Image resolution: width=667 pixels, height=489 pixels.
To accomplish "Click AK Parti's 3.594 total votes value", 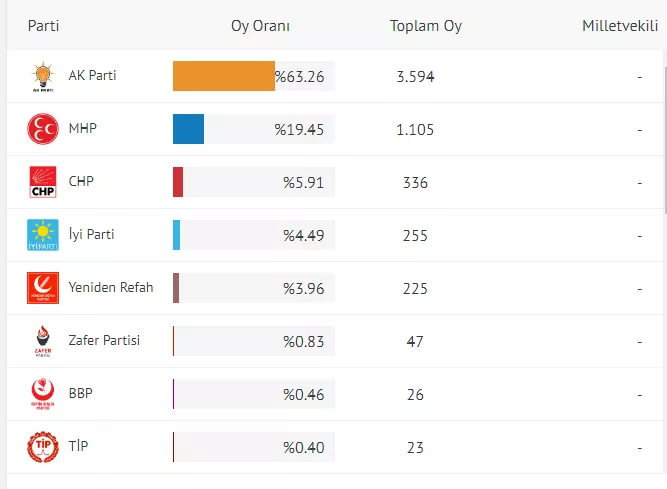I will click(415, 77).
